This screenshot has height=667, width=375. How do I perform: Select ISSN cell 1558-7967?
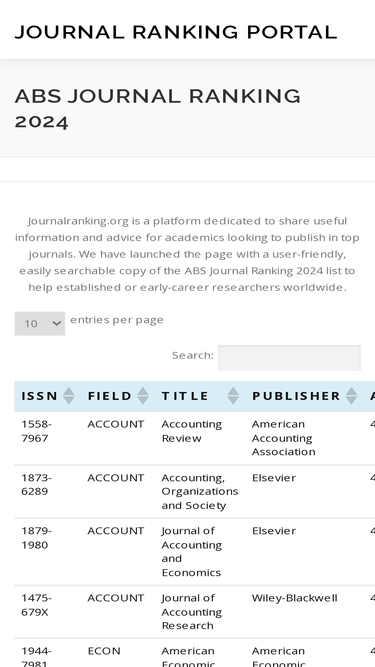point(37,431)
